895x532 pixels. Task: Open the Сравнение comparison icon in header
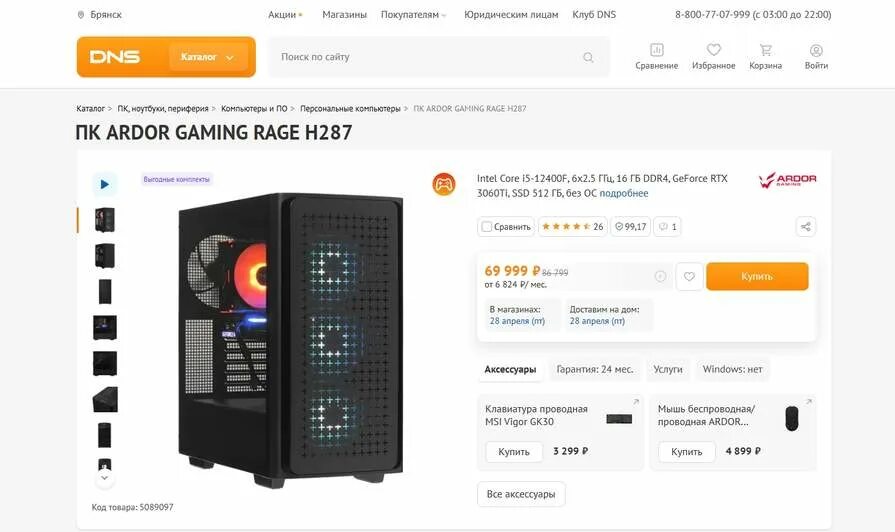pos(656,57)
